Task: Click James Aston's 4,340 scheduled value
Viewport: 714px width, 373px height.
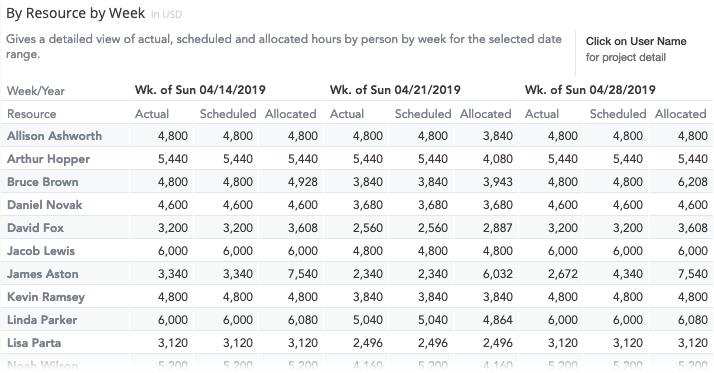Action: [x=627, y=274]
